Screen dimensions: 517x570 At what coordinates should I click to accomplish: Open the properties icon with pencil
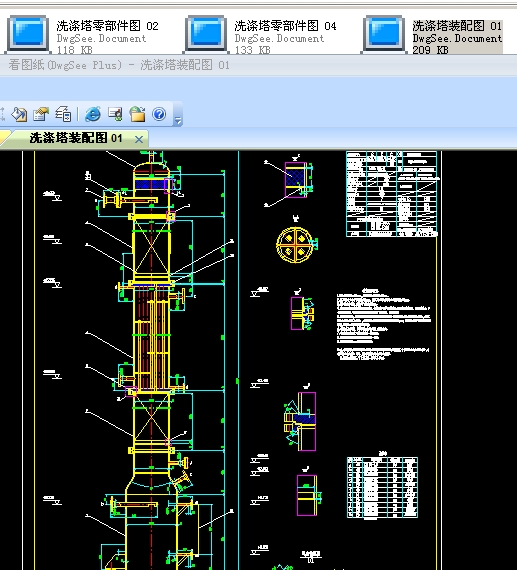(x=41, y=114)
